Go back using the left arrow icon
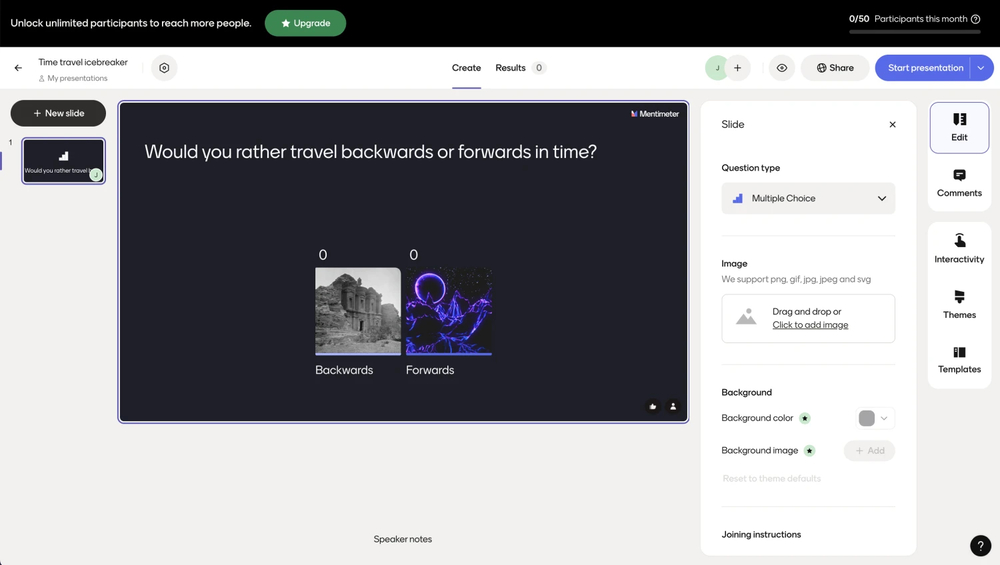This screenshot has width=1000, height=565. 18,68
